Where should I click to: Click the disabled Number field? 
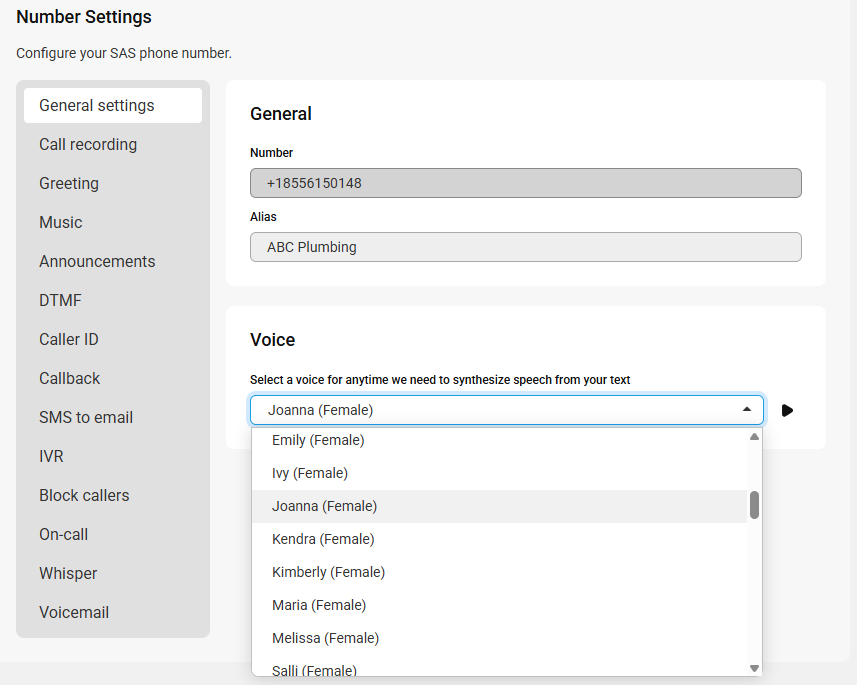[x=526, y=183]
